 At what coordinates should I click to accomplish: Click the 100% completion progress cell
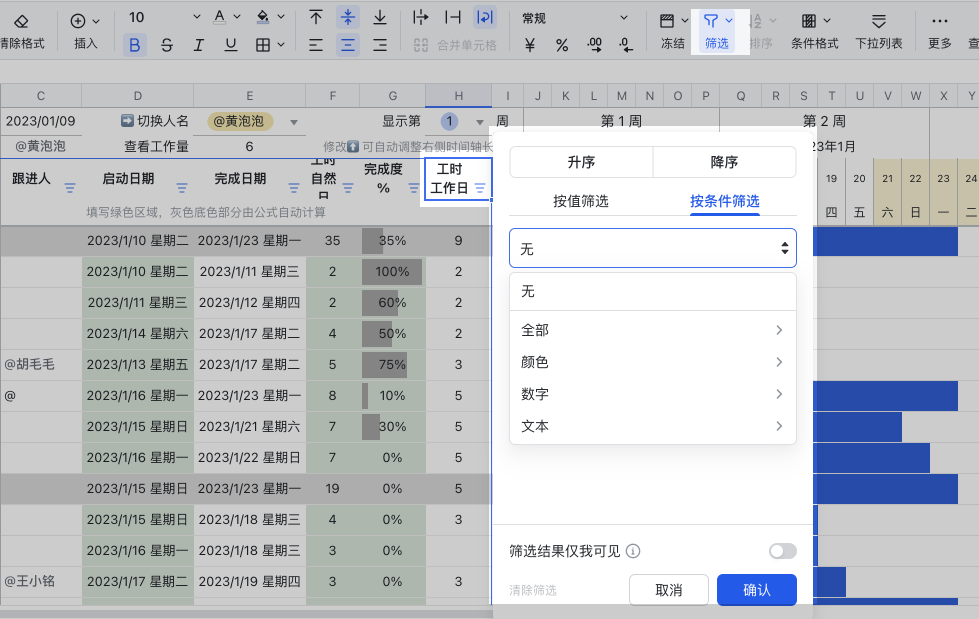click(393, 272)
